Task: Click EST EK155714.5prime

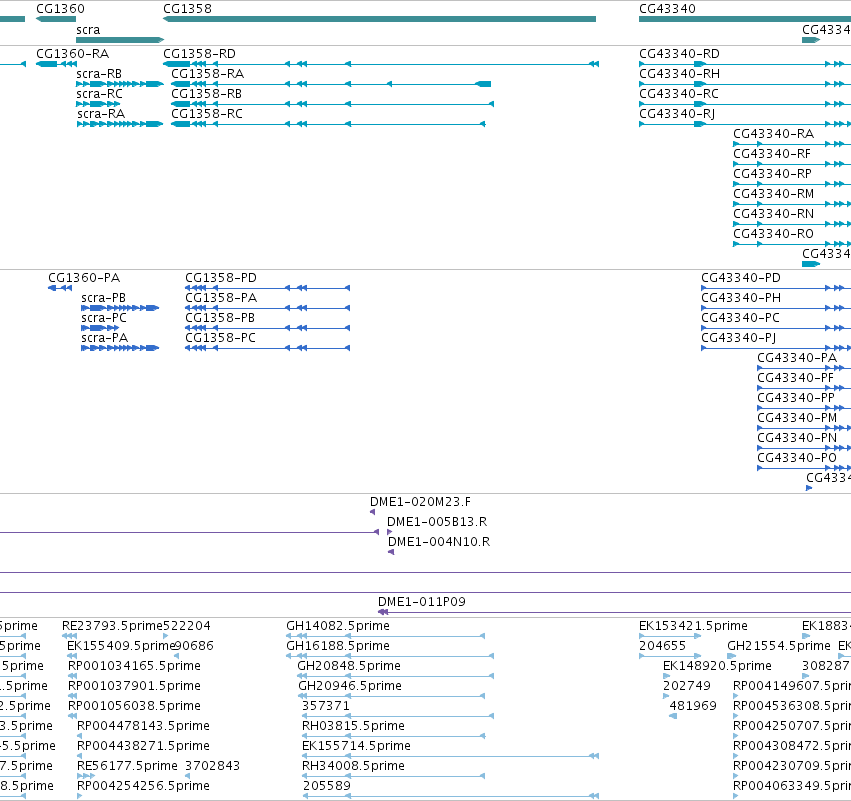Action: coord(356,746)
